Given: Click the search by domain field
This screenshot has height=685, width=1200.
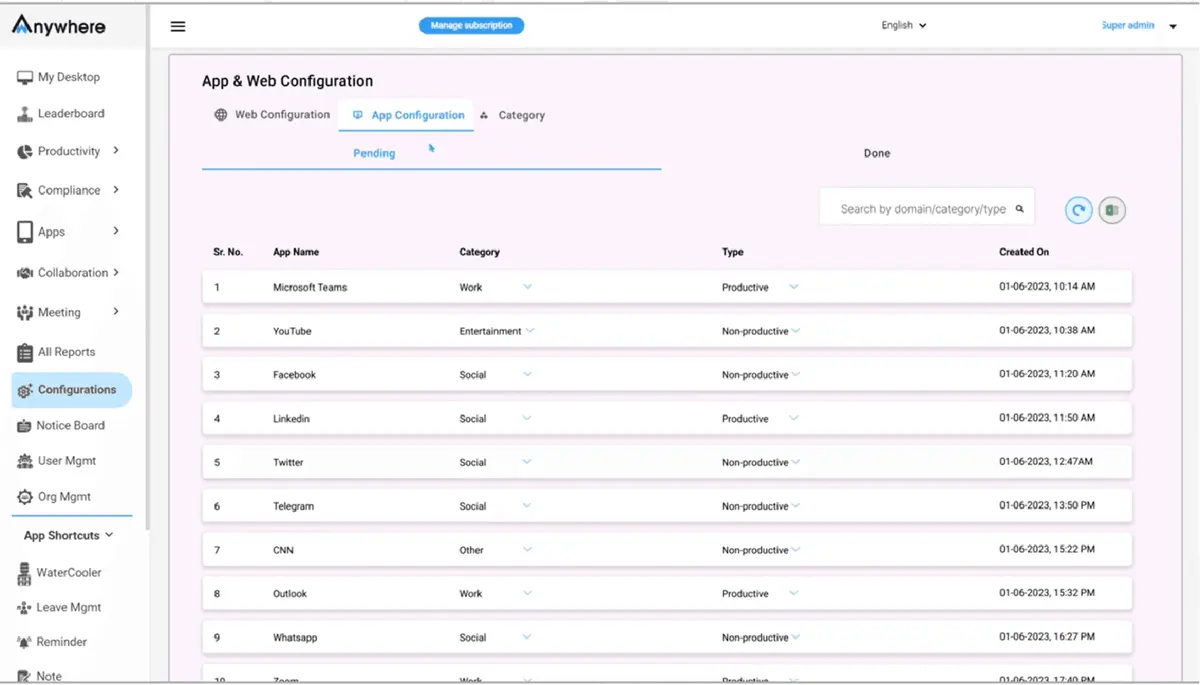Looking at the screenshot, I should point(926,209).
